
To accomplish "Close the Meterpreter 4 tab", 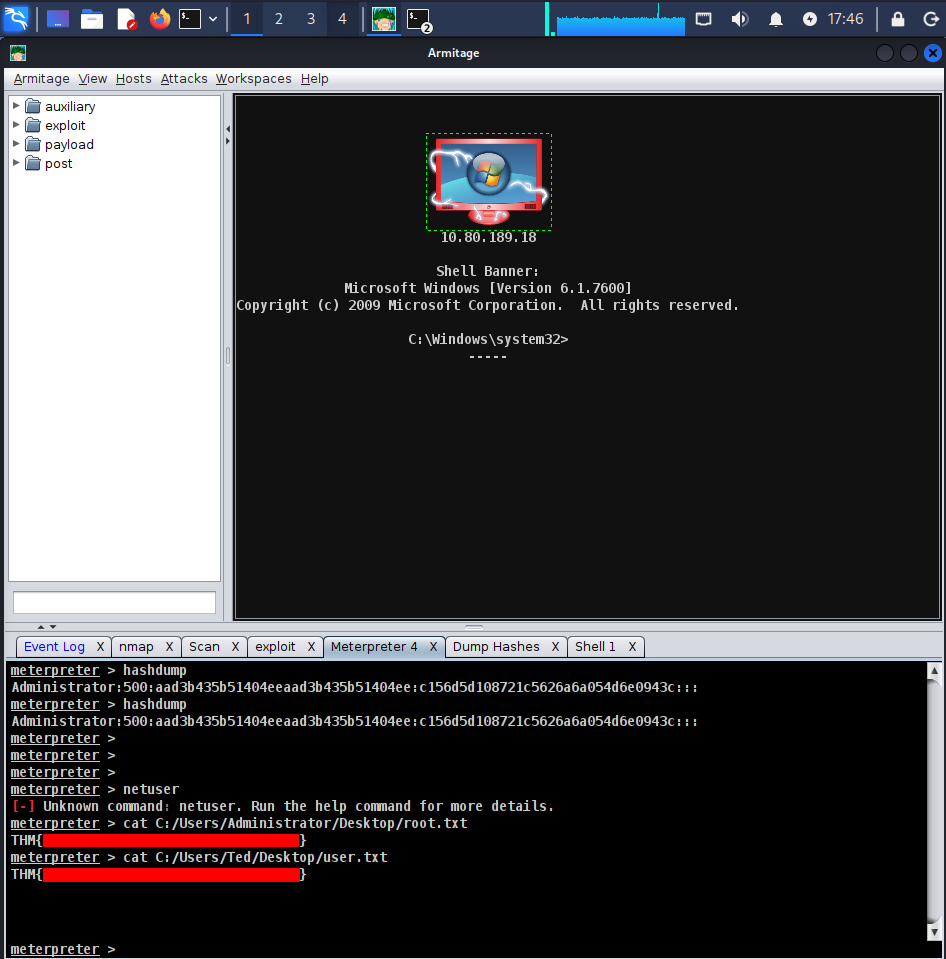I will [x=434, y=646].
